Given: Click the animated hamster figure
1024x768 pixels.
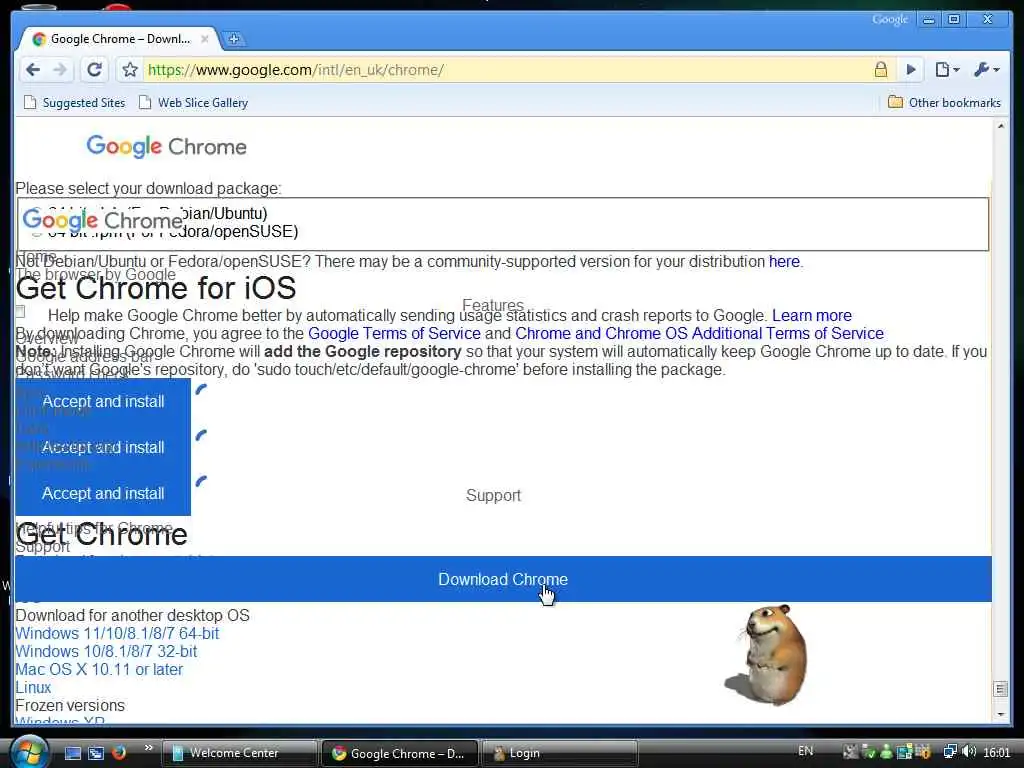Looking at the screenshot, I should (768, 654).
